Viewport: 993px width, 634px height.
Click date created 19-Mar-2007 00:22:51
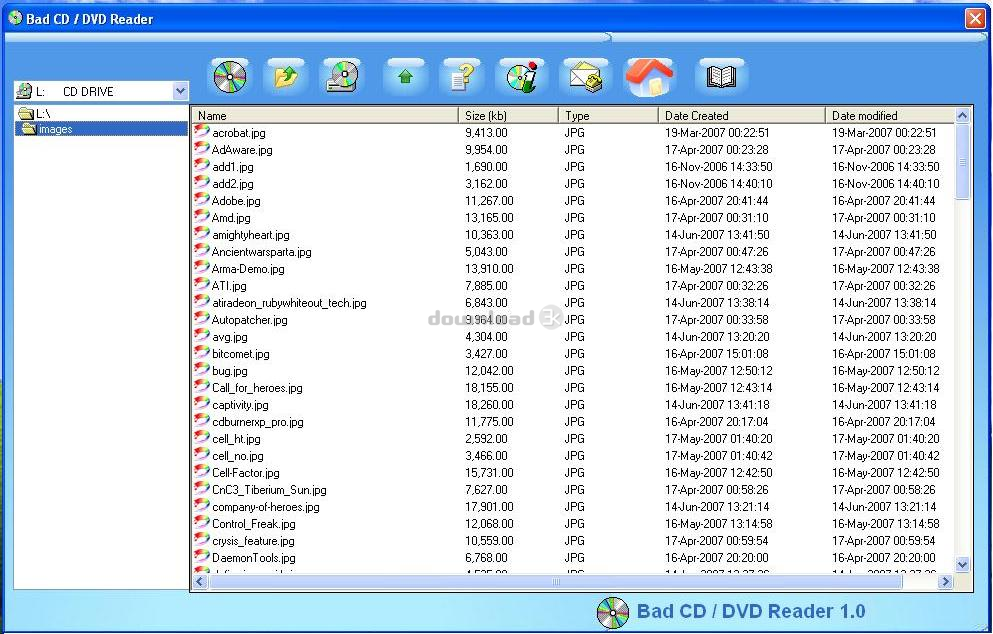[x=717, y=133]
